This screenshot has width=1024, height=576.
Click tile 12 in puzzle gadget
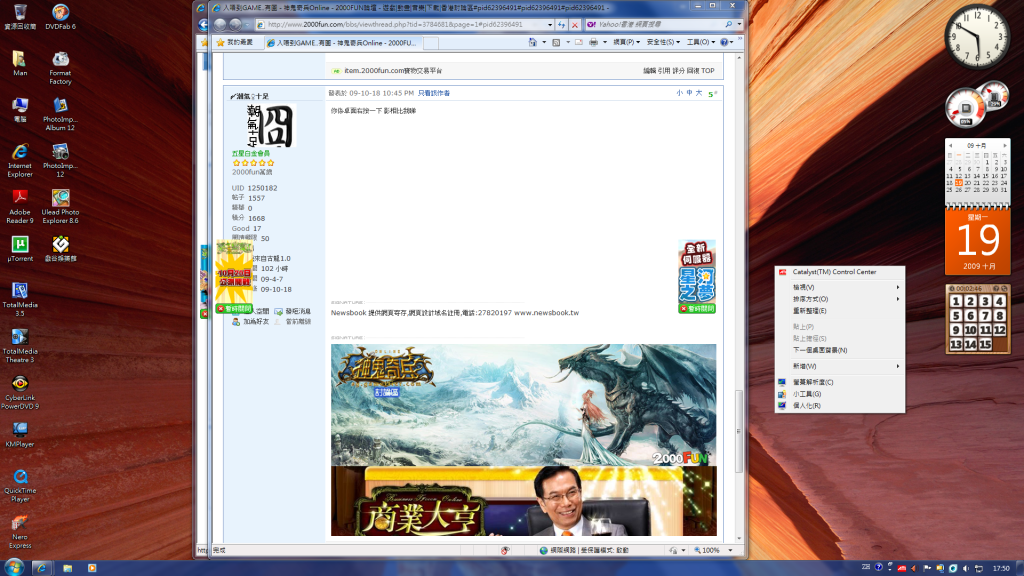point(999,330)
